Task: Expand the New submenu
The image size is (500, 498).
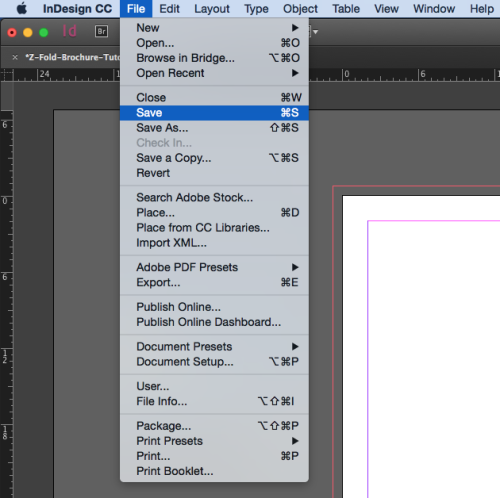Action: pos(214,28)
